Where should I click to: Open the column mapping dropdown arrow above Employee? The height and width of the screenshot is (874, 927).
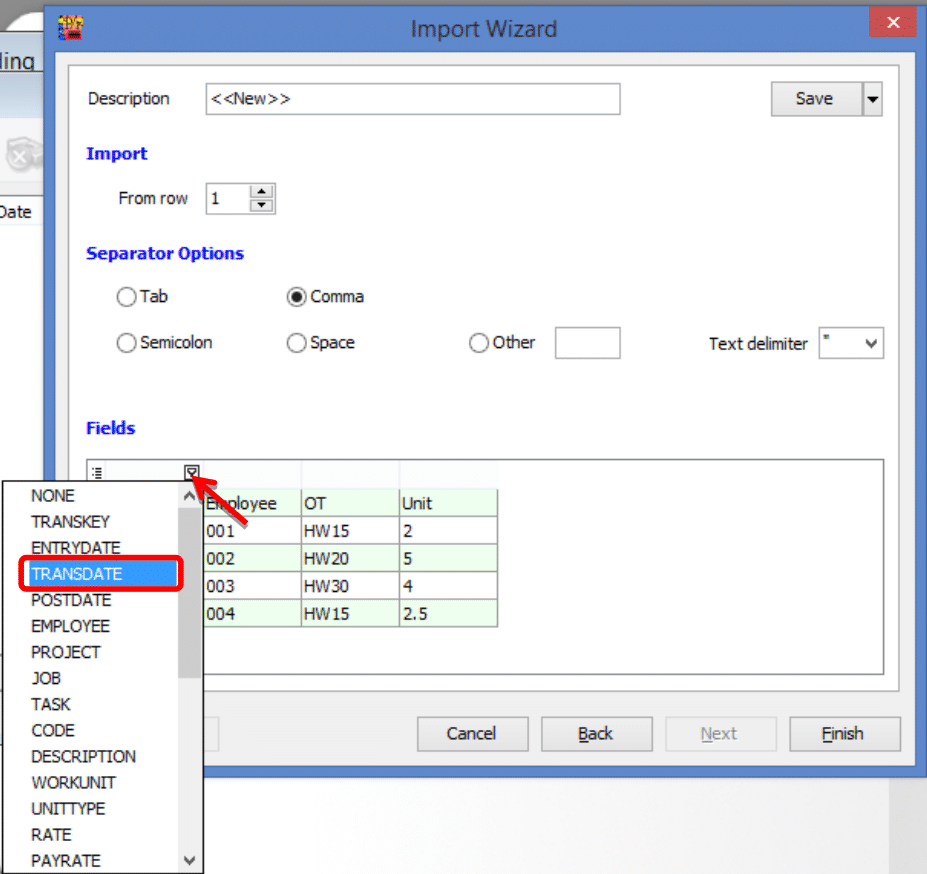pyautogui.click(x=190, y=471)
